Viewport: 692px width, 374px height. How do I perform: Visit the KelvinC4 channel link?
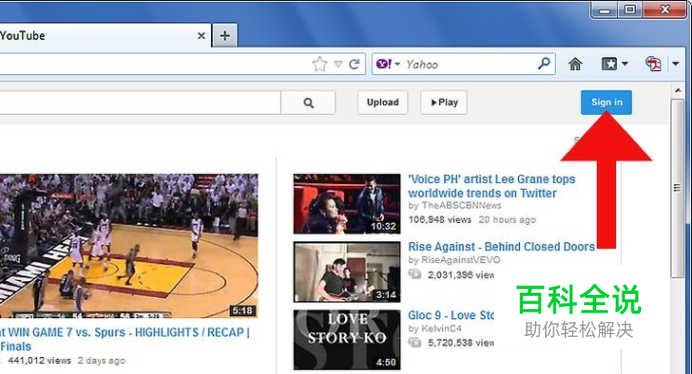(x=441, y=329)
